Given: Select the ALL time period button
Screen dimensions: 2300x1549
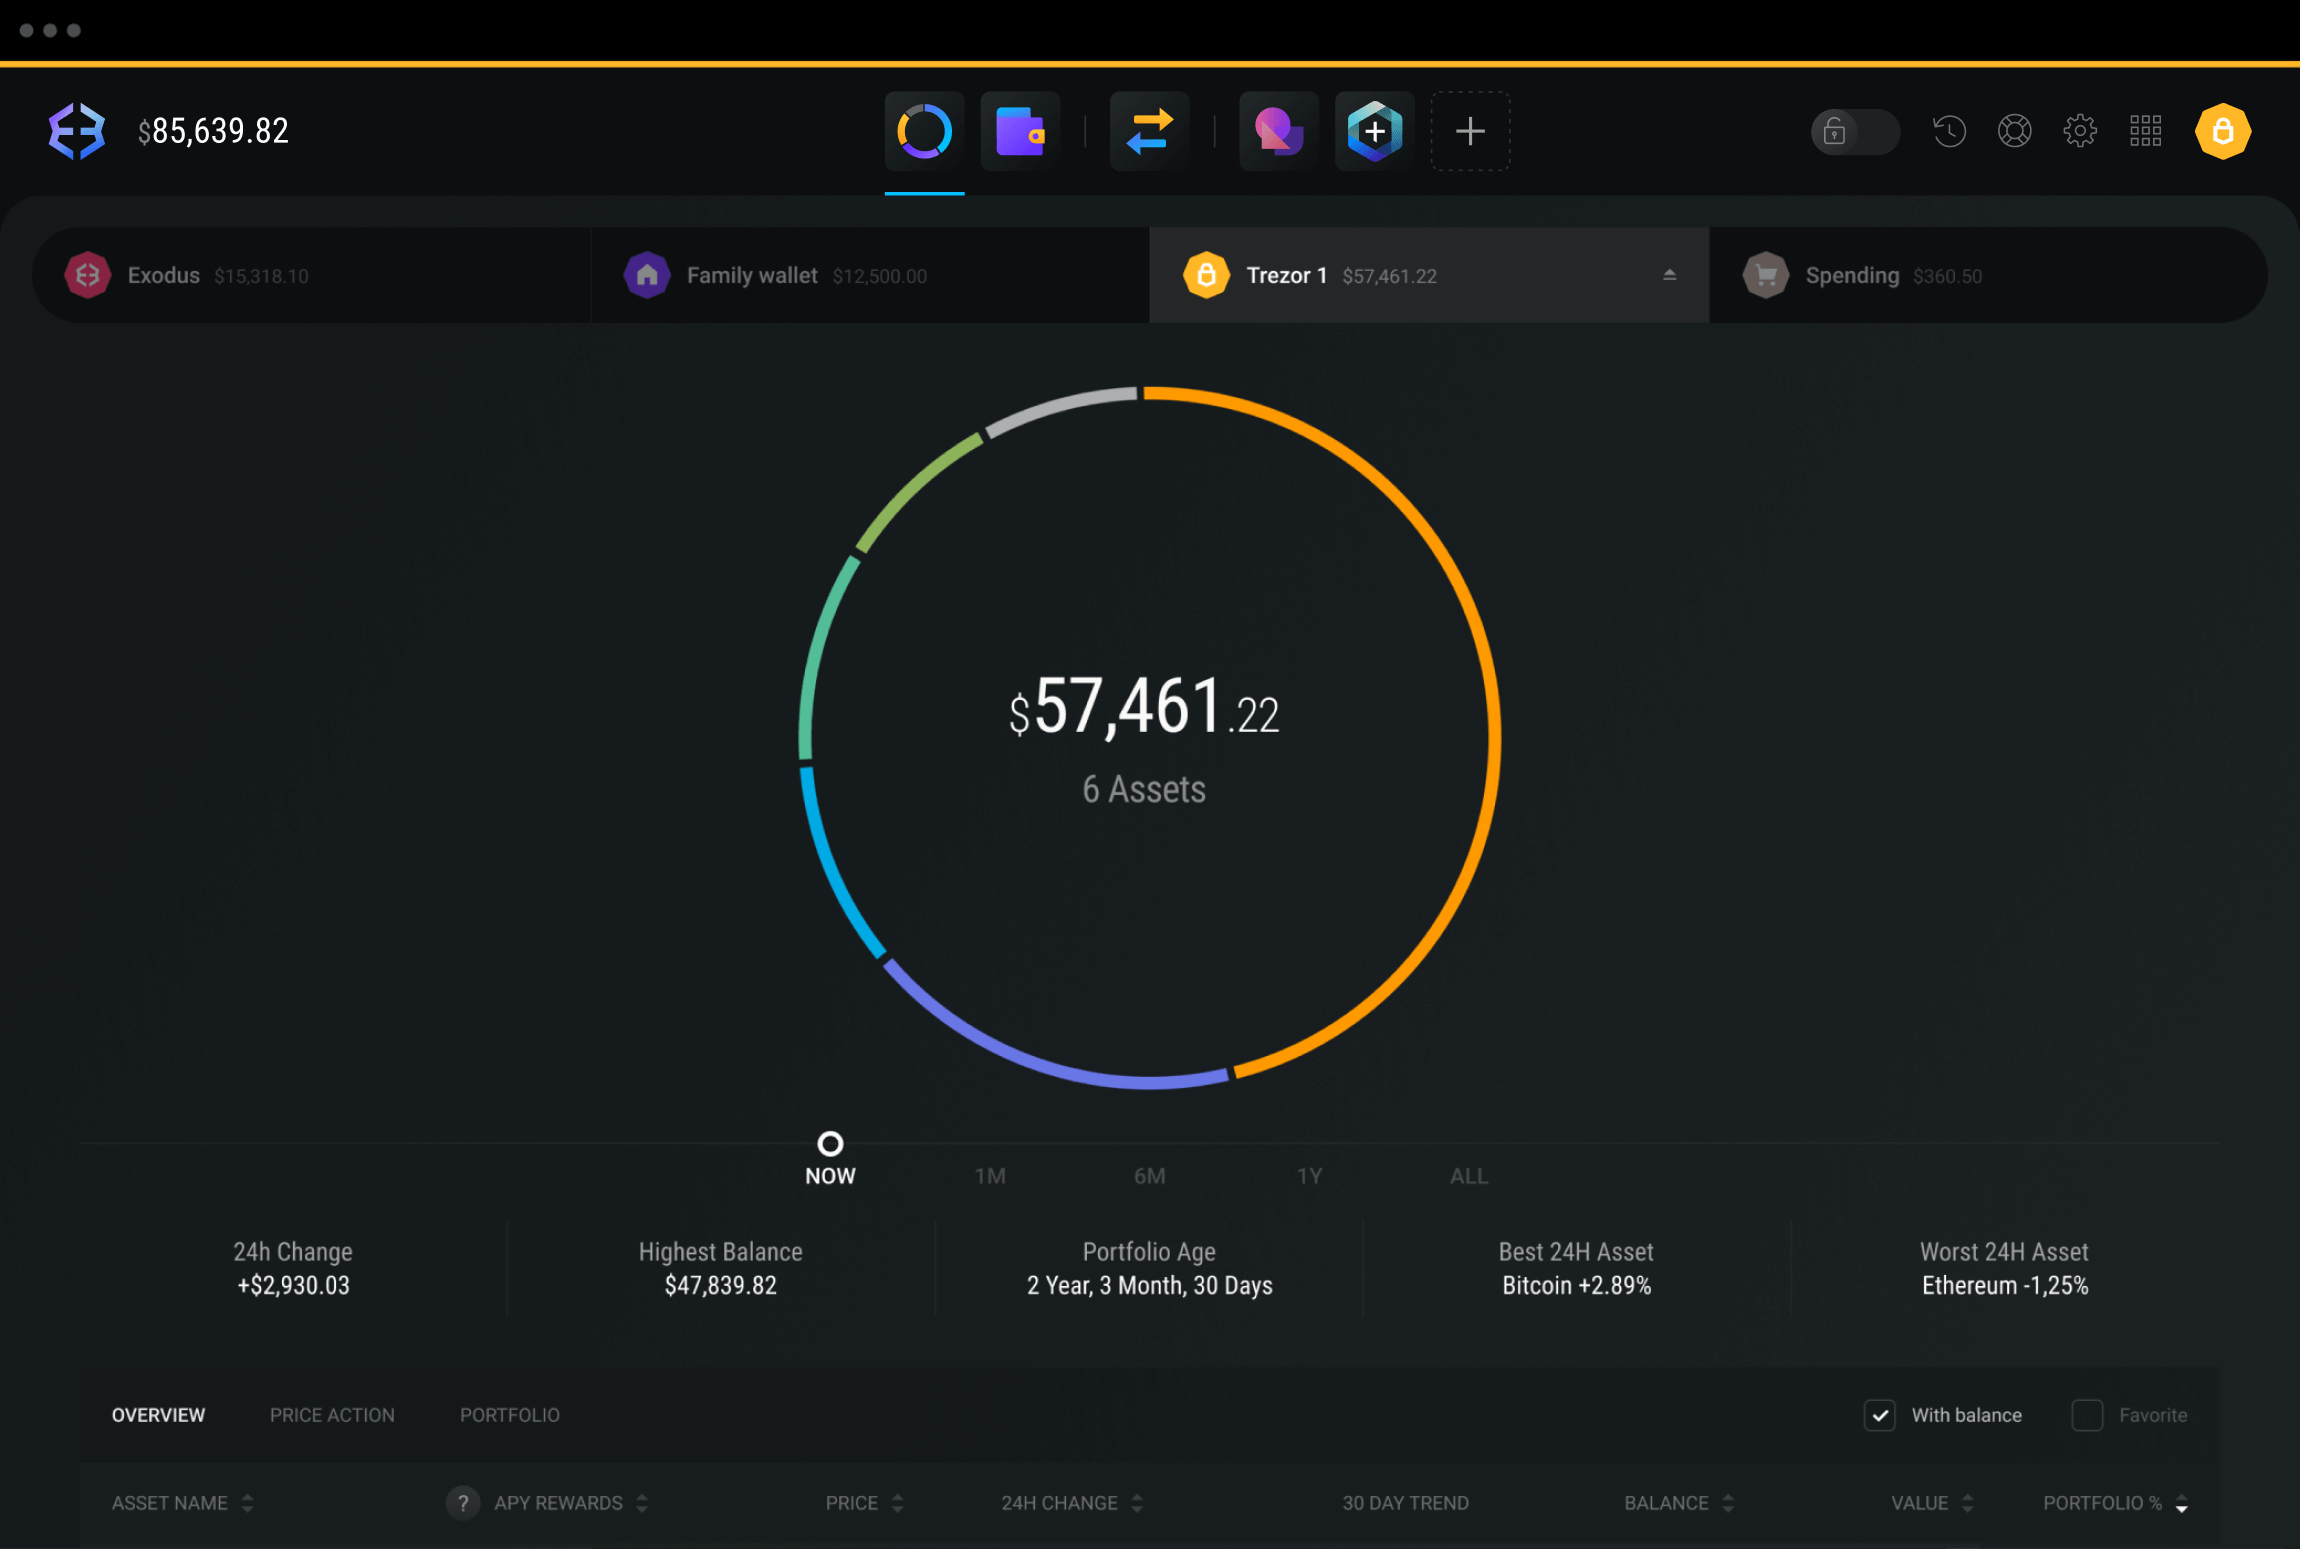Looking at the screenshot, I should pyautogui.click(x=1465, y=1176).
